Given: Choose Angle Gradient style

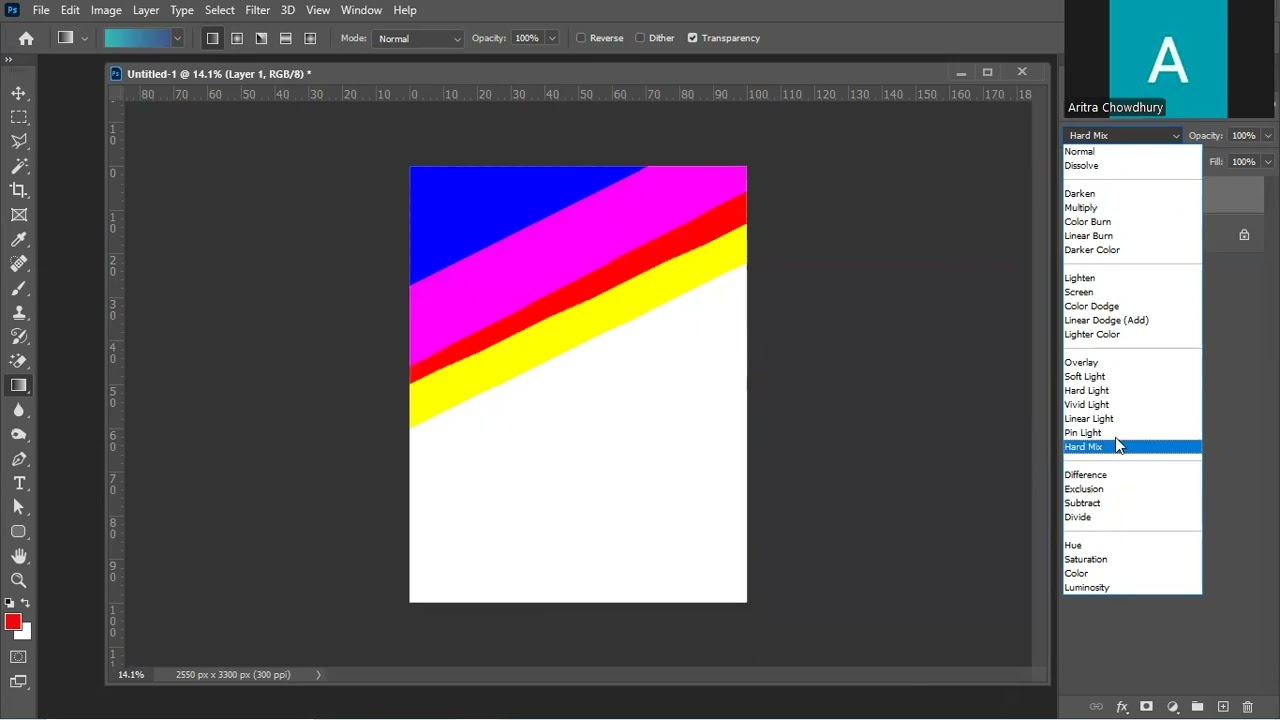Looking at the screenshot, I should click(x=261, y=38).
